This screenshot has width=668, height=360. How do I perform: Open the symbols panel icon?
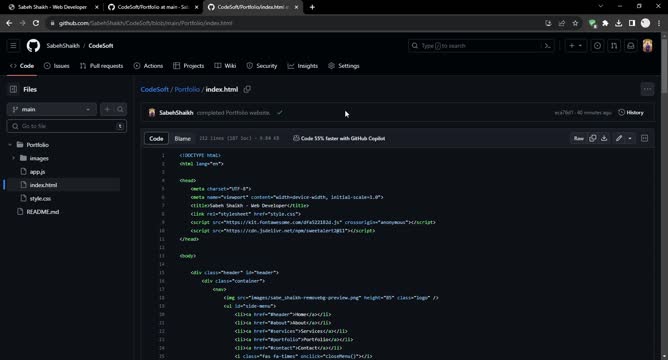point(645,138)
